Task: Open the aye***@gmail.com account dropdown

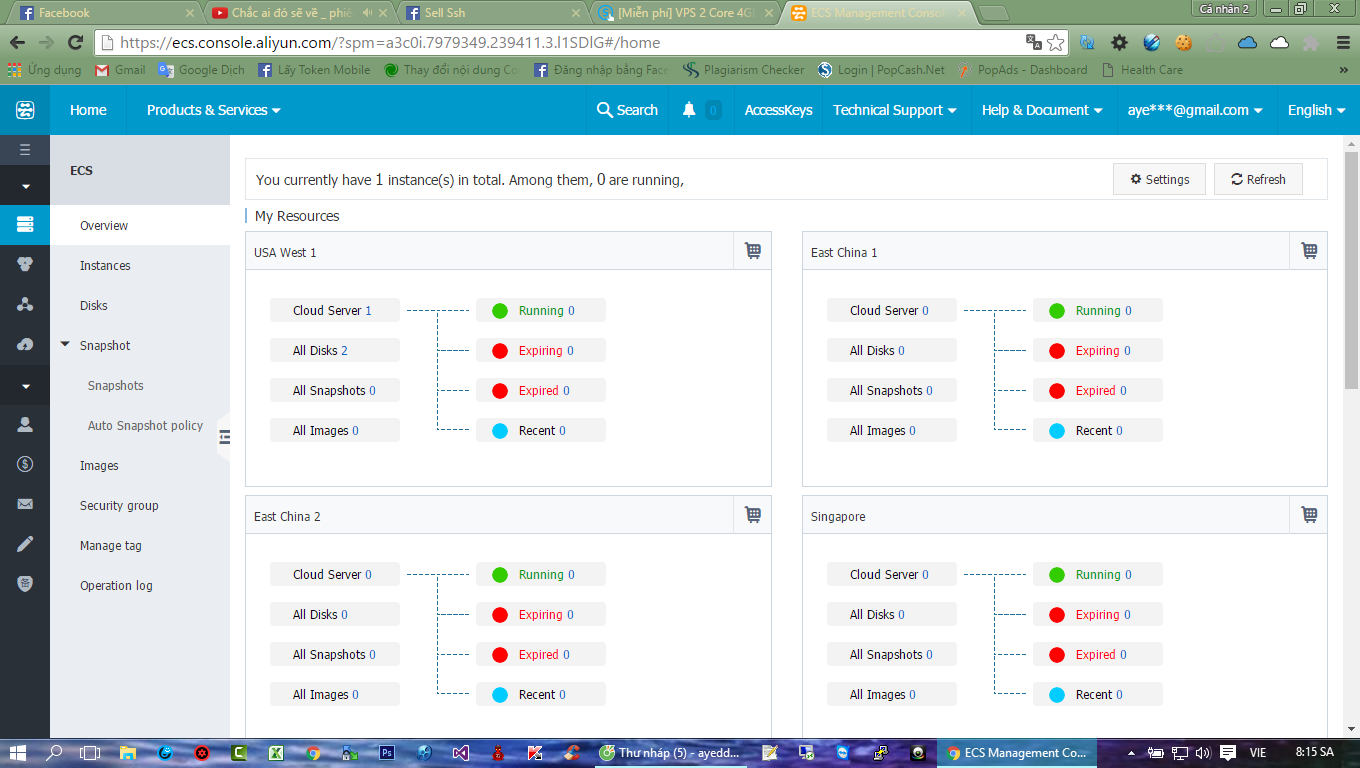Action: (1195, 110)
